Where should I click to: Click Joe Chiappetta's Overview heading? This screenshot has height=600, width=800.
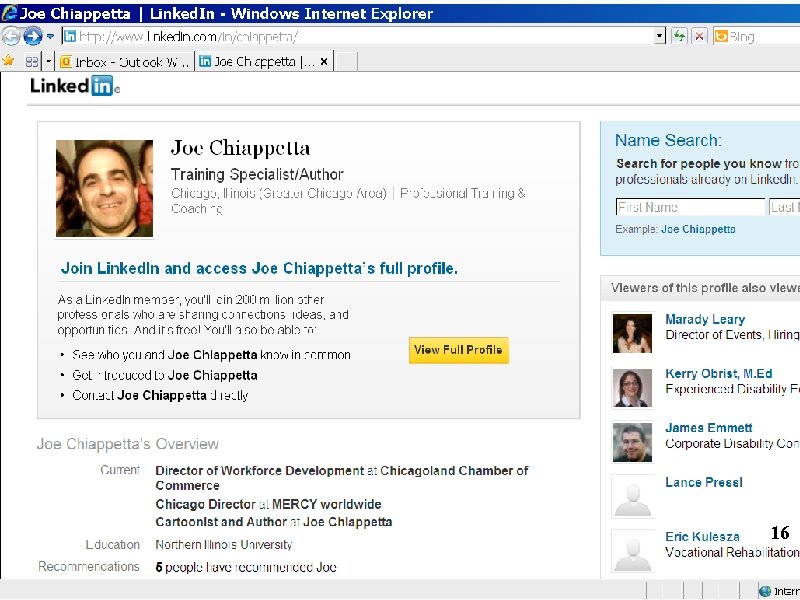point(128,444)
